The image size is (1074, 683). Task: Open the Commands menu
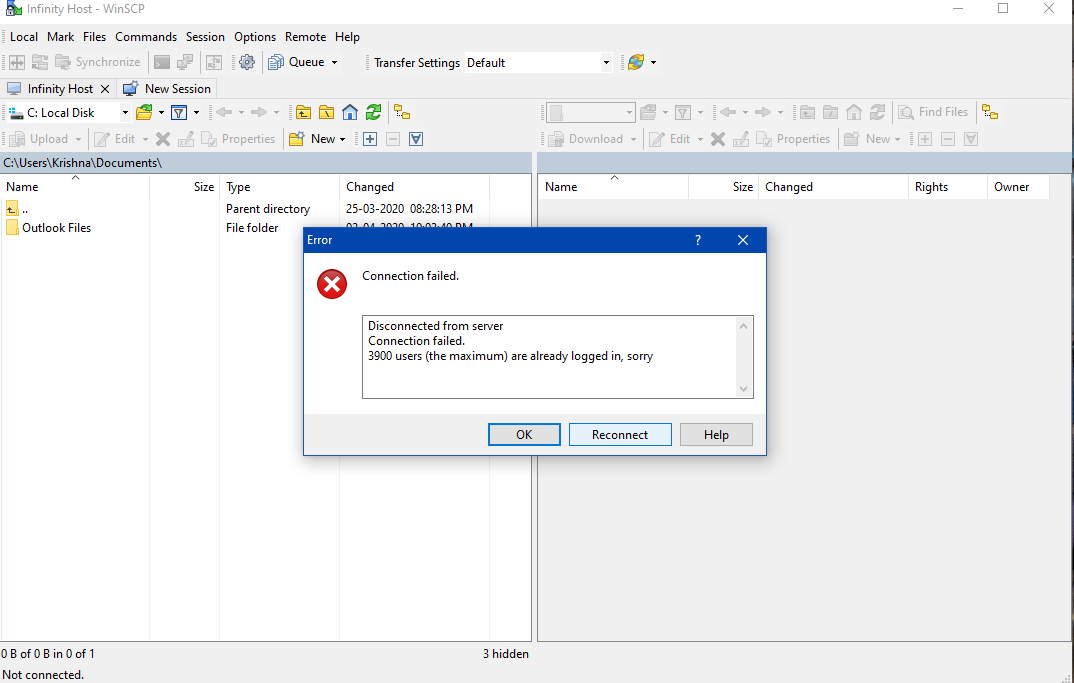tap(146, 37)
